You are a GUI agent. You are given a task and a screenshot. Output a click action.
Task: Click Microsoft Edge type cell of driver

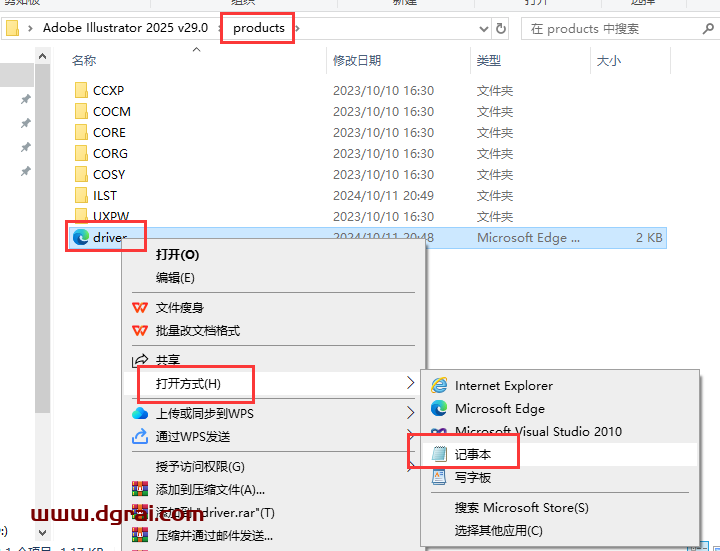[529, 237]
